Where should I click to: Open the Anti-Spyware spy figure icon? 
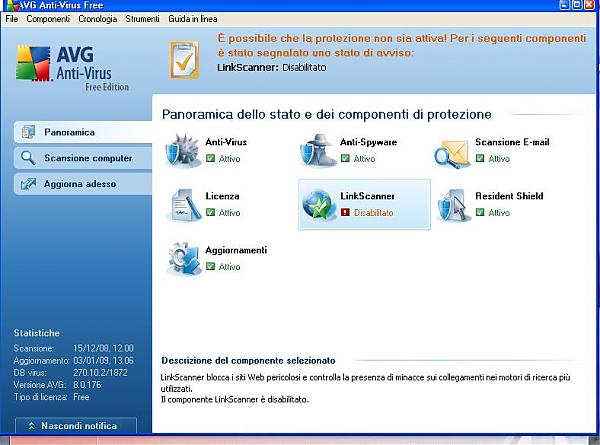(x=318, y=151)
